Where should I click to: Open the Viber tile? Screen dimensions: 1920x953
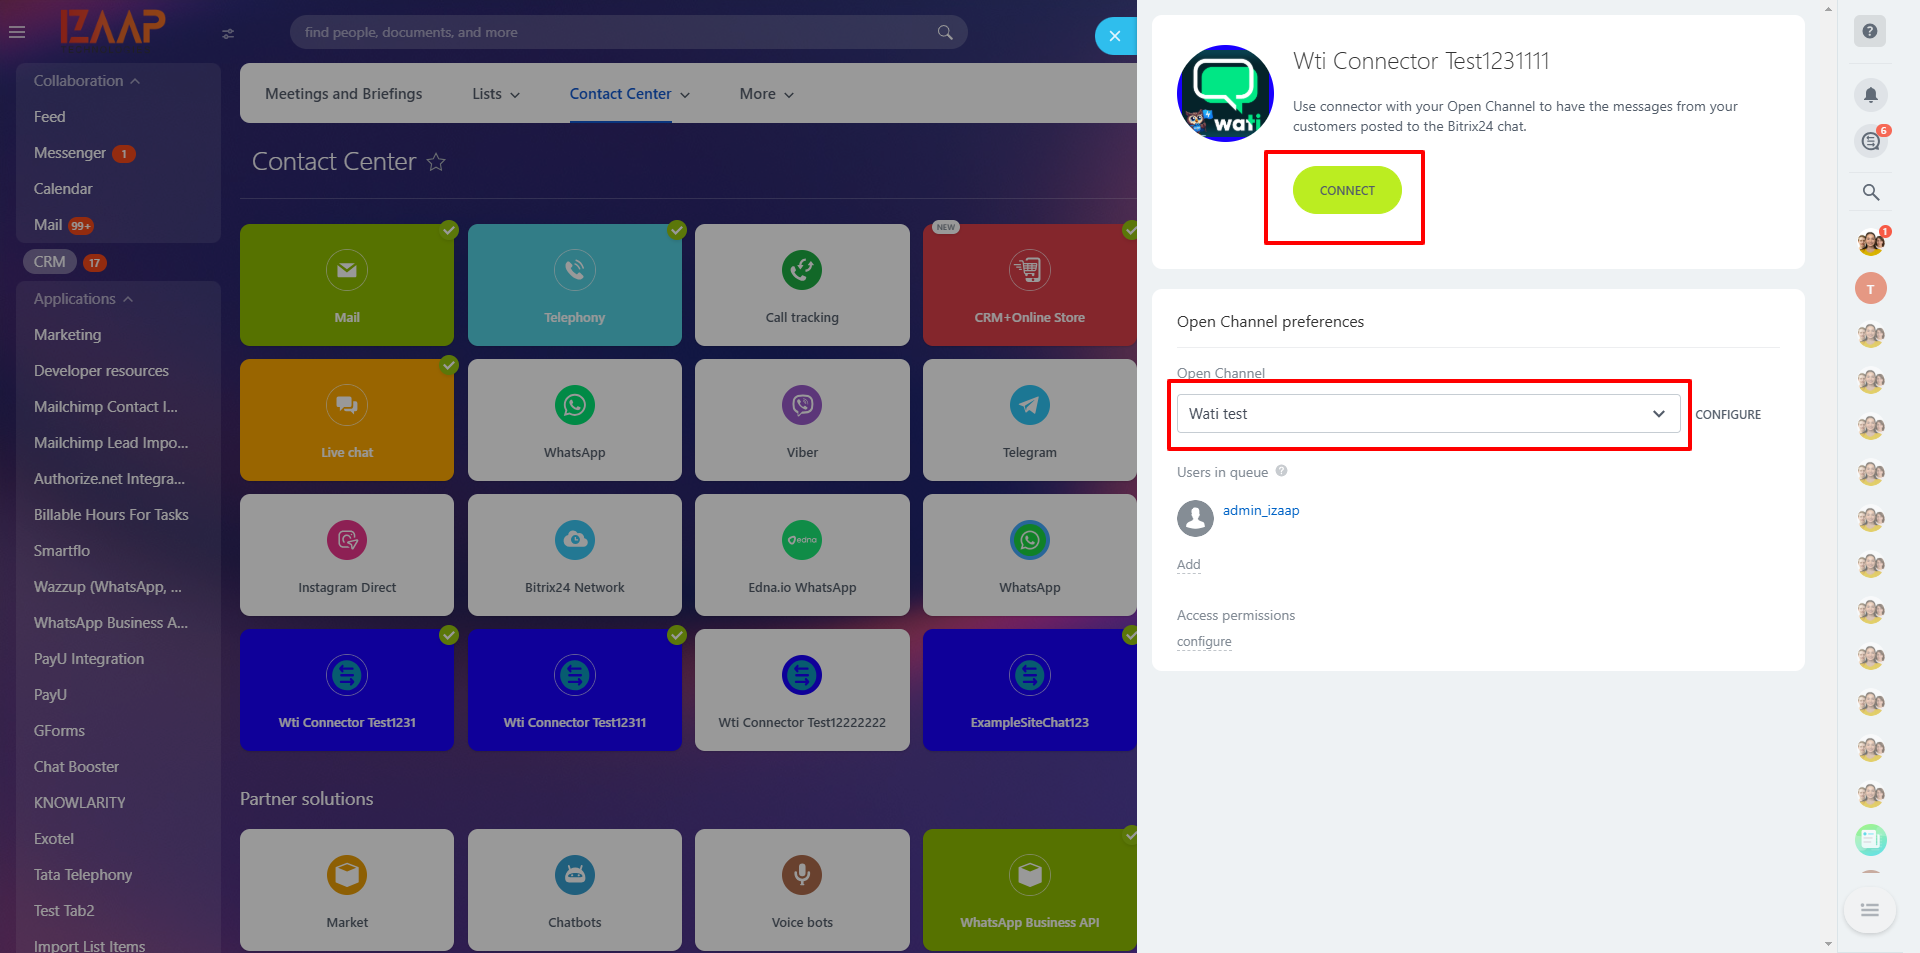pos(802,420)
